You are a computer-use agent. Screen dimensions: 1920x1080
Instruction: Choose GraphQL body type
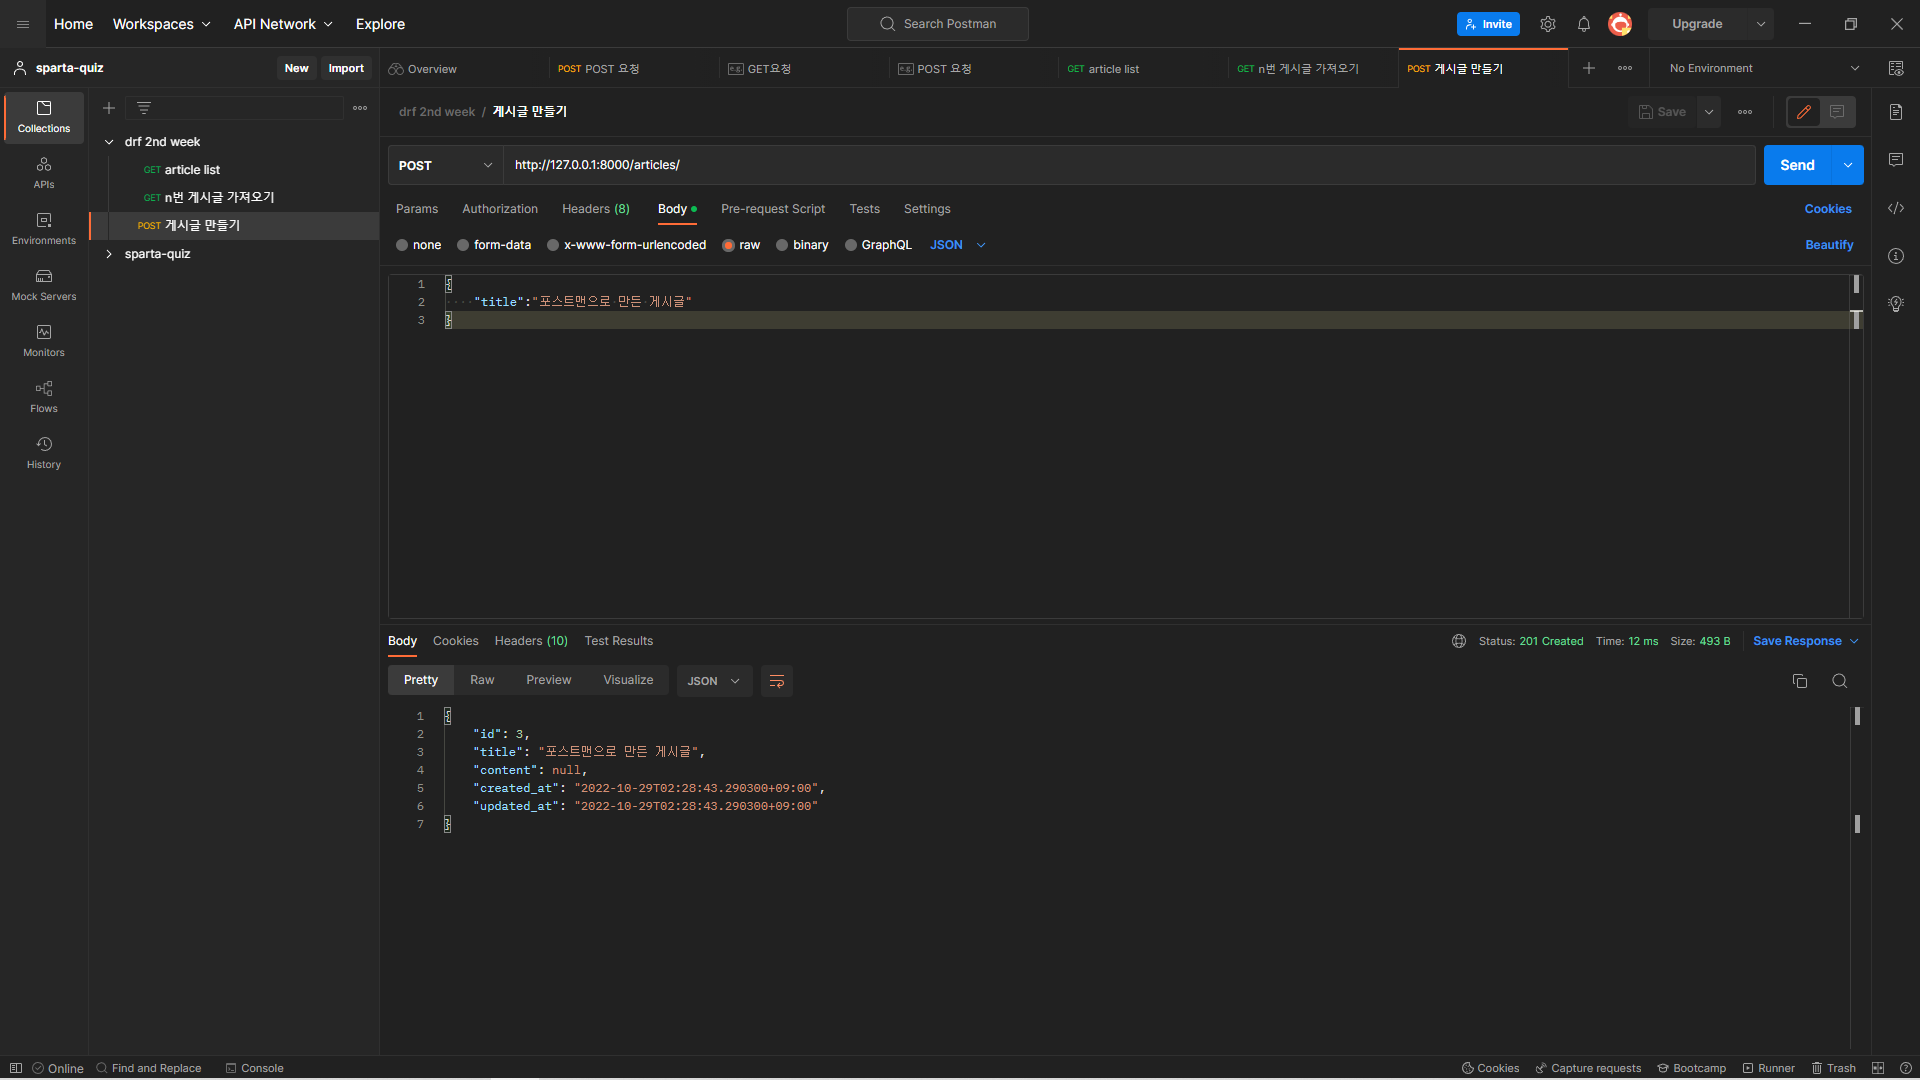[x=851, y=245]
